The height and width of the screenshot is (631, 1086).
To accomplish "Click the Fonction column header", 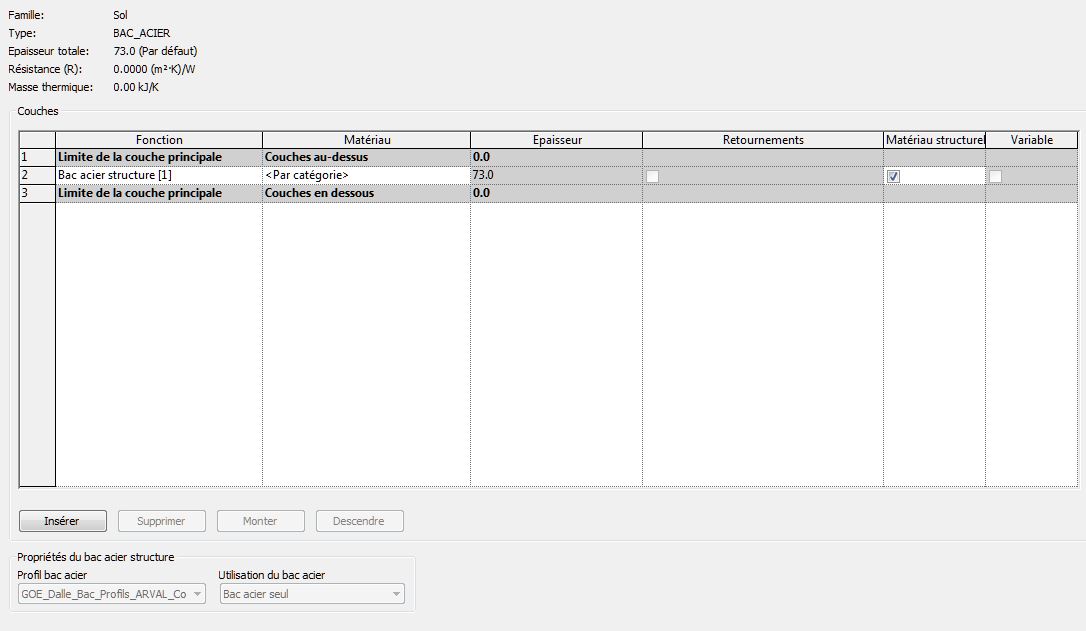I will tap(159, 140).
